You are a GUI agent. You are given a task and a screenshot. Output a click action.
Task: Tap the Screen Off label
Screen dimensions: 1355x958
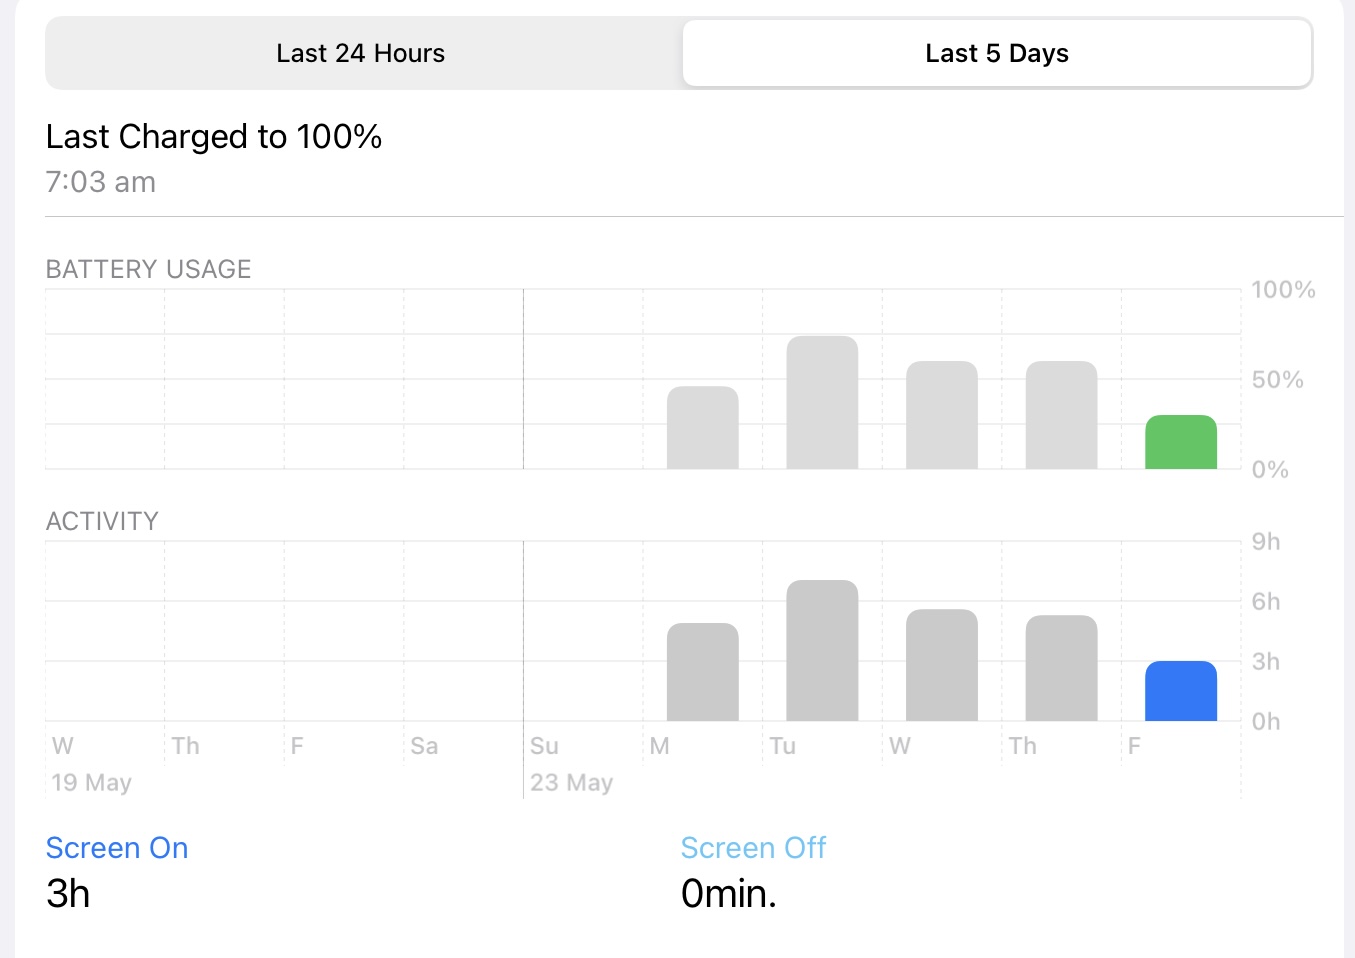[753, 848]
